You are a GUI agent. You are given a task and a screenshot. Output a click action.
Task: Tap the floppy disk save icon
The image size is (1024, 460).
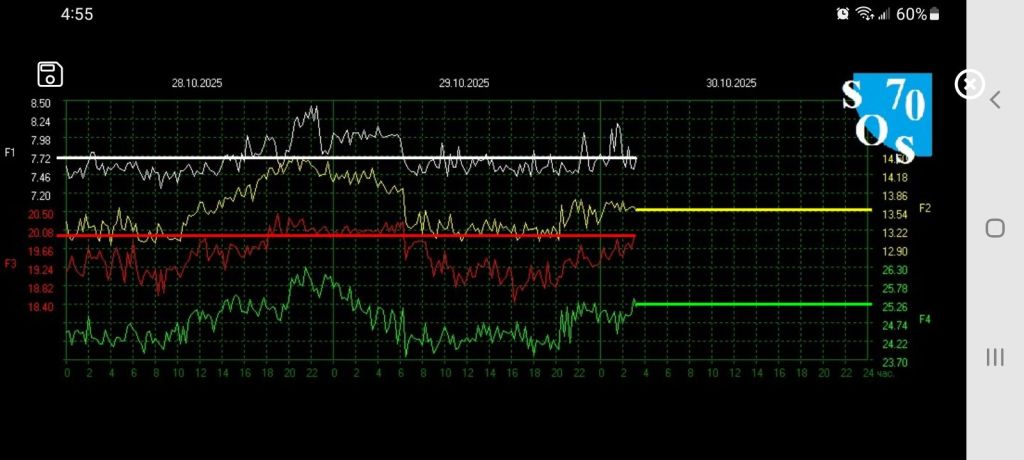[x=50, y=75]
